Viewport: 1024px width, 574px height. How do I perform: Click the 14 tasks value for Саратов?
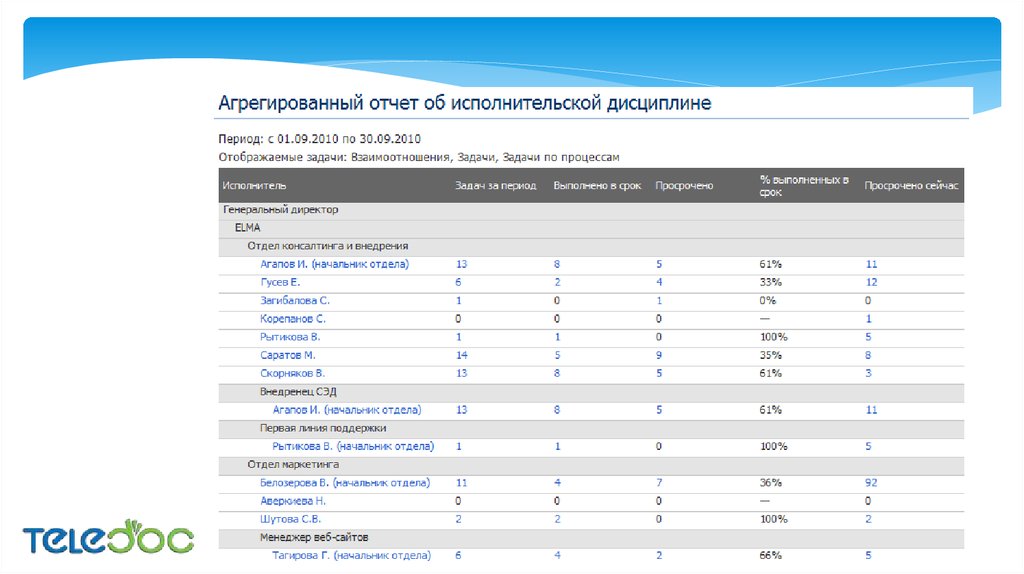pos(461,355)
